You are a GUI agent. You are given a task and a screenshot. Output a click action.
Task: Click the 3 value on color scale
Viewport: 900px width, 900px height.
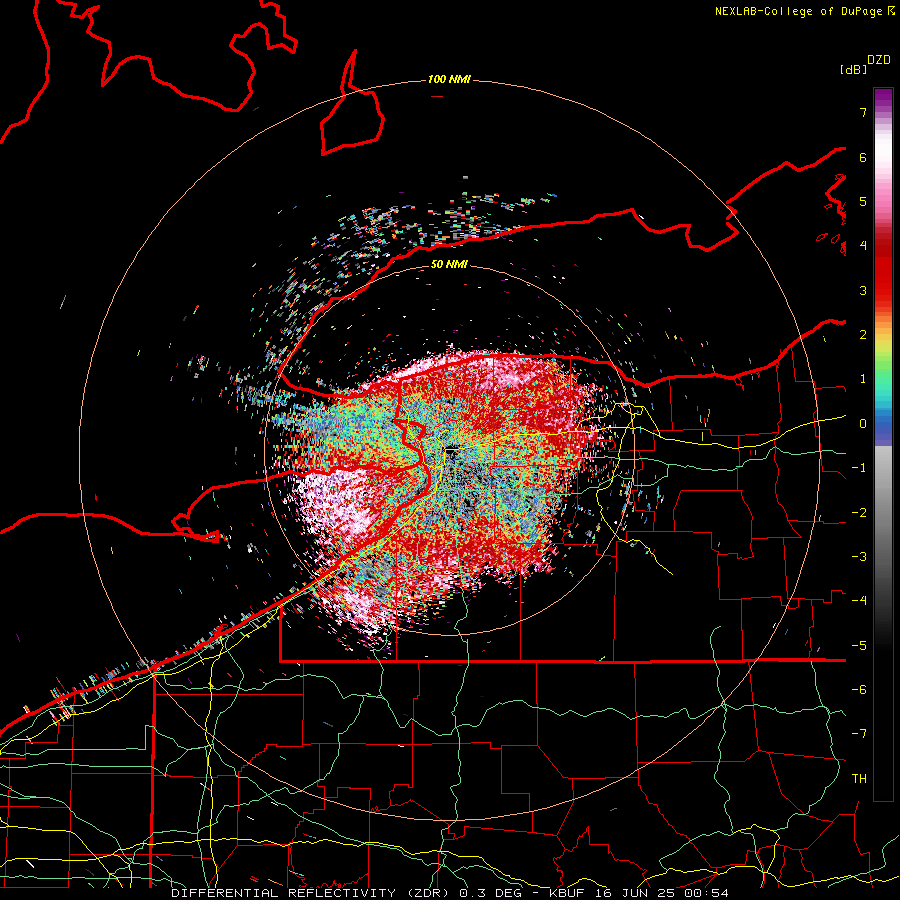click(x=863, y=290)
